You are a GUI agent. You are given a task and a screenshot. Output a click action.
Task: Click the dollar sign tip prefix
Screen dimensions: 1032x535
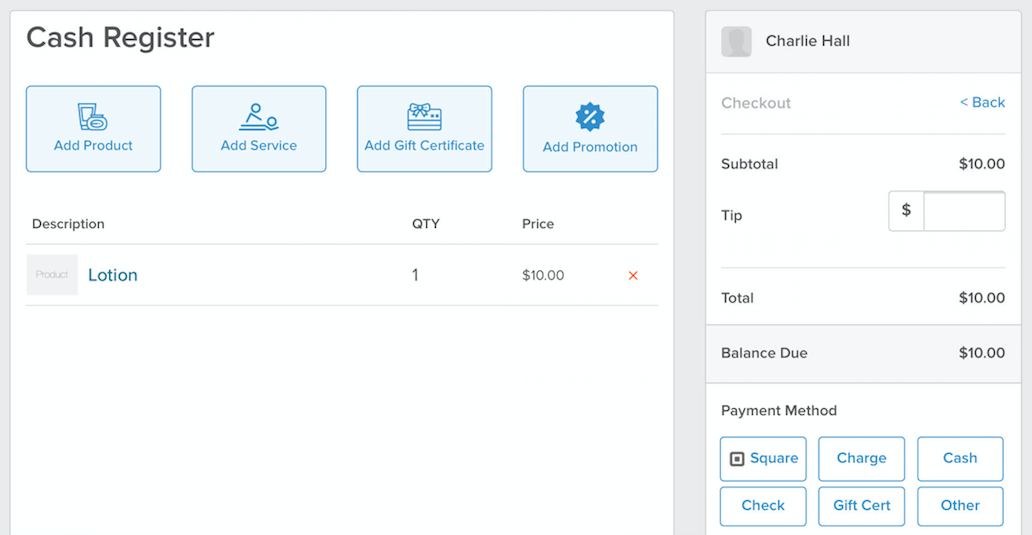point(906,211)
